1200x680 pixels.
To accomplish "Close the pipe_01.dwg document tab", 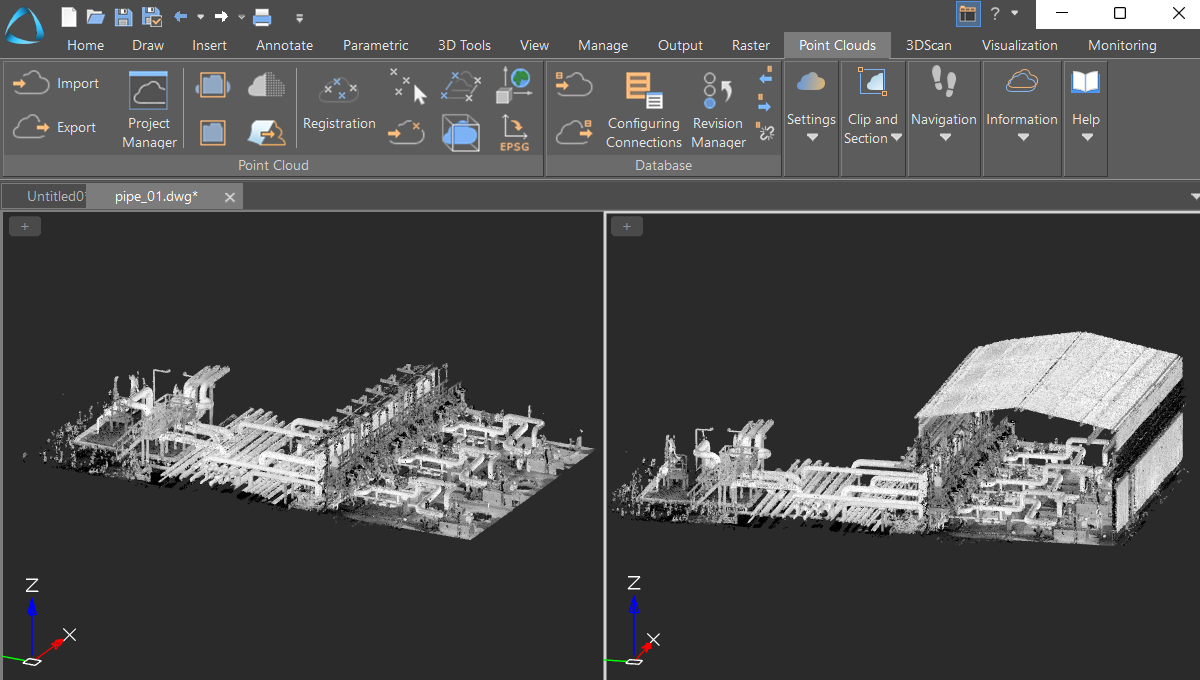I will [230, 197].
